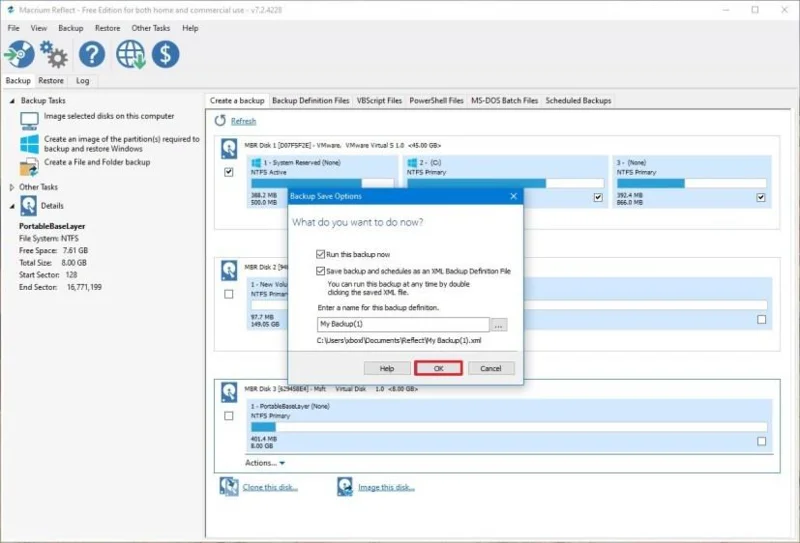Click the monitor icon for imaging selected disks
Screen dimensions: 800x543
coord(29,121)
